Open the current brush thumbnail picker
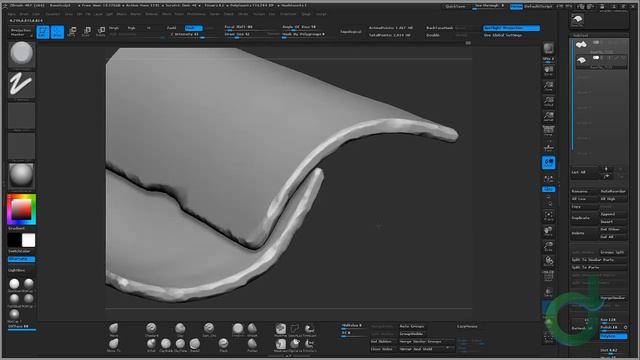Screen dimensions: 640x360 click(22, 54)
